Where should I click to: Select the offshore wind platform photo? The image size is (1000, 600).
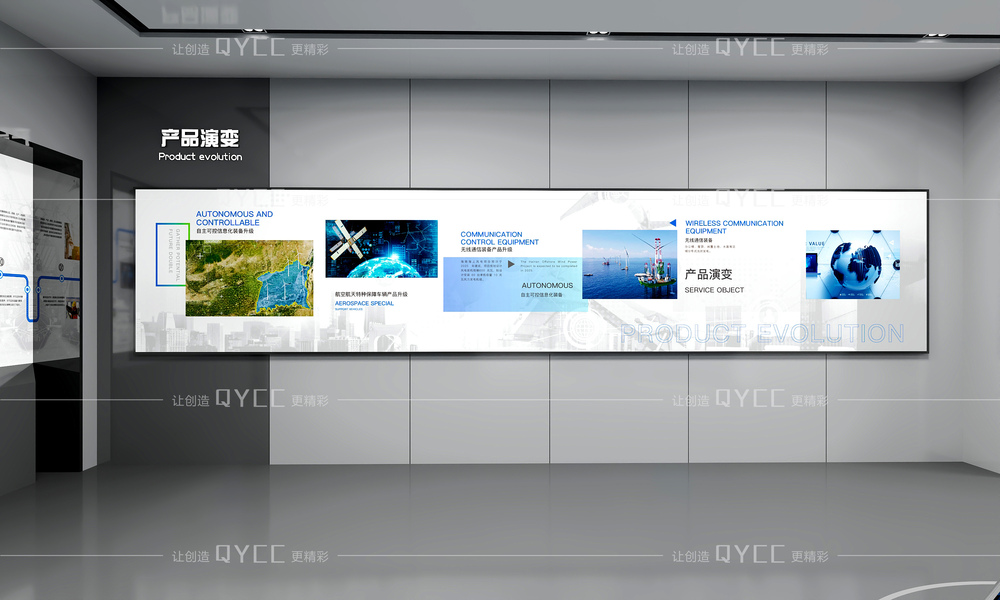[629, 264]
